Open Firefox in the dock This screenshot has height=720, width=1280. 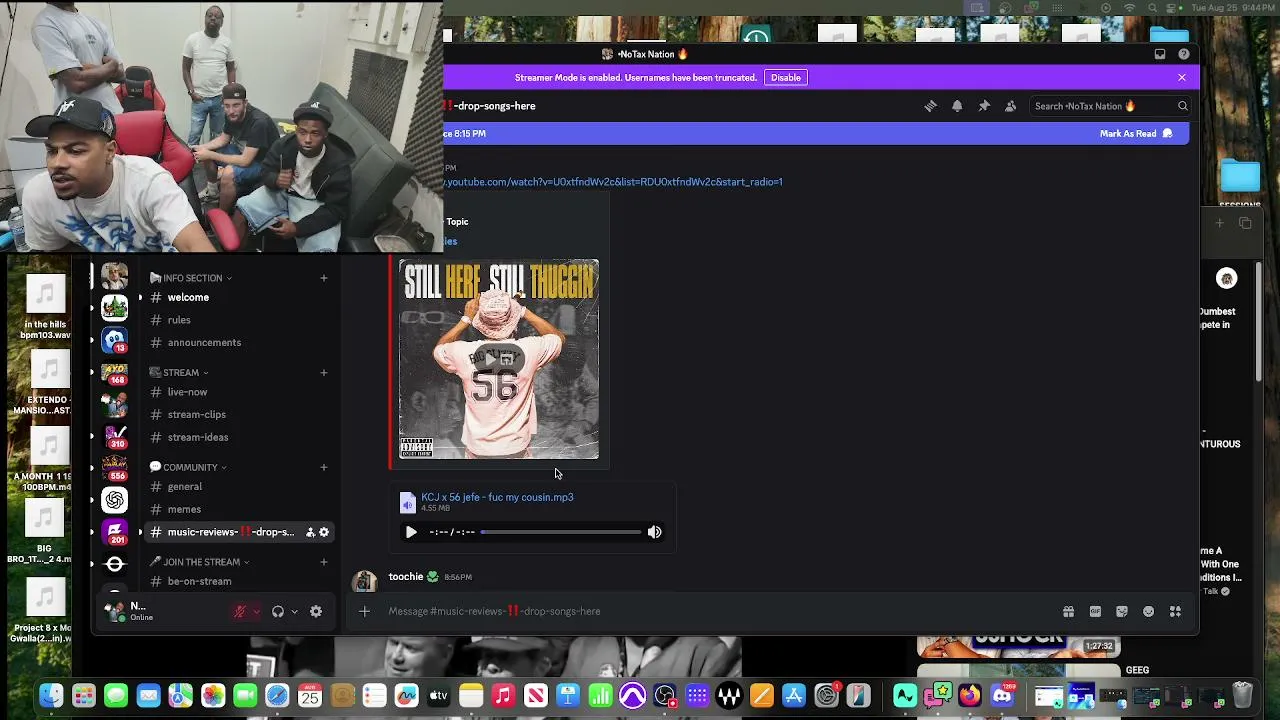click(x=970, y=696)
